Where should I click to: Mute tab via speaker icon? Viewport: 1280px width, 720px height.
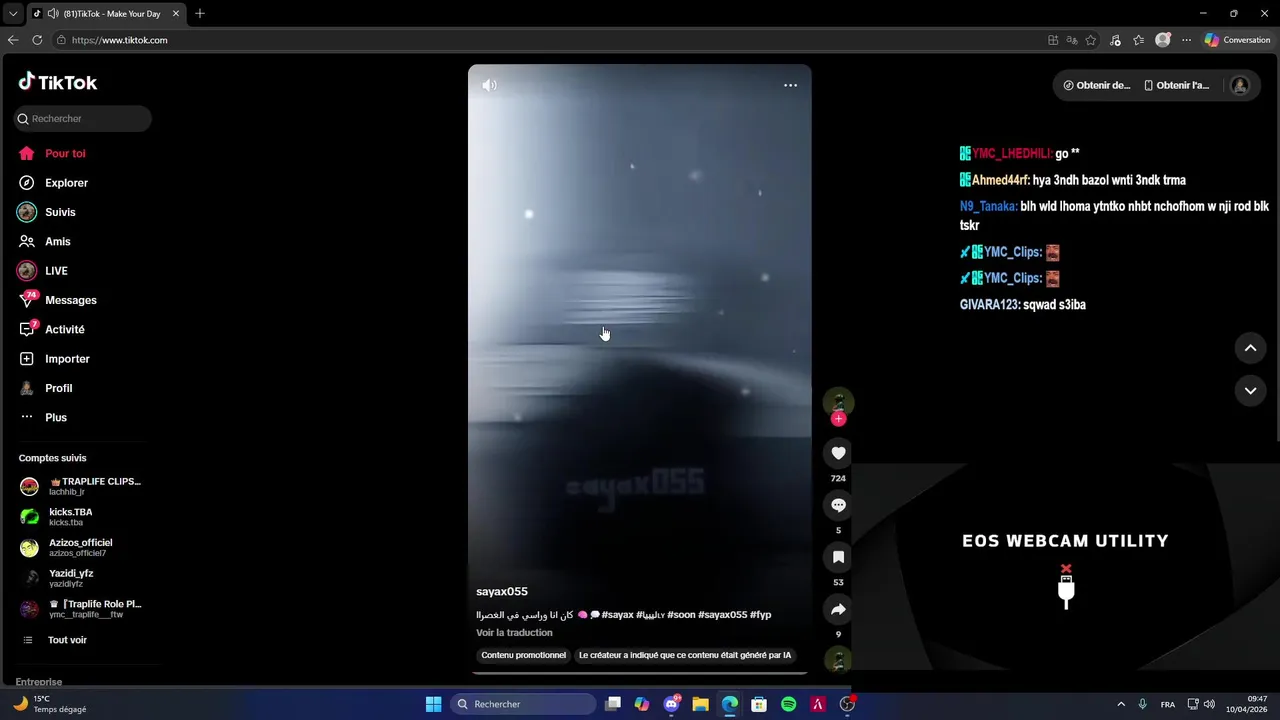point(52,13)
